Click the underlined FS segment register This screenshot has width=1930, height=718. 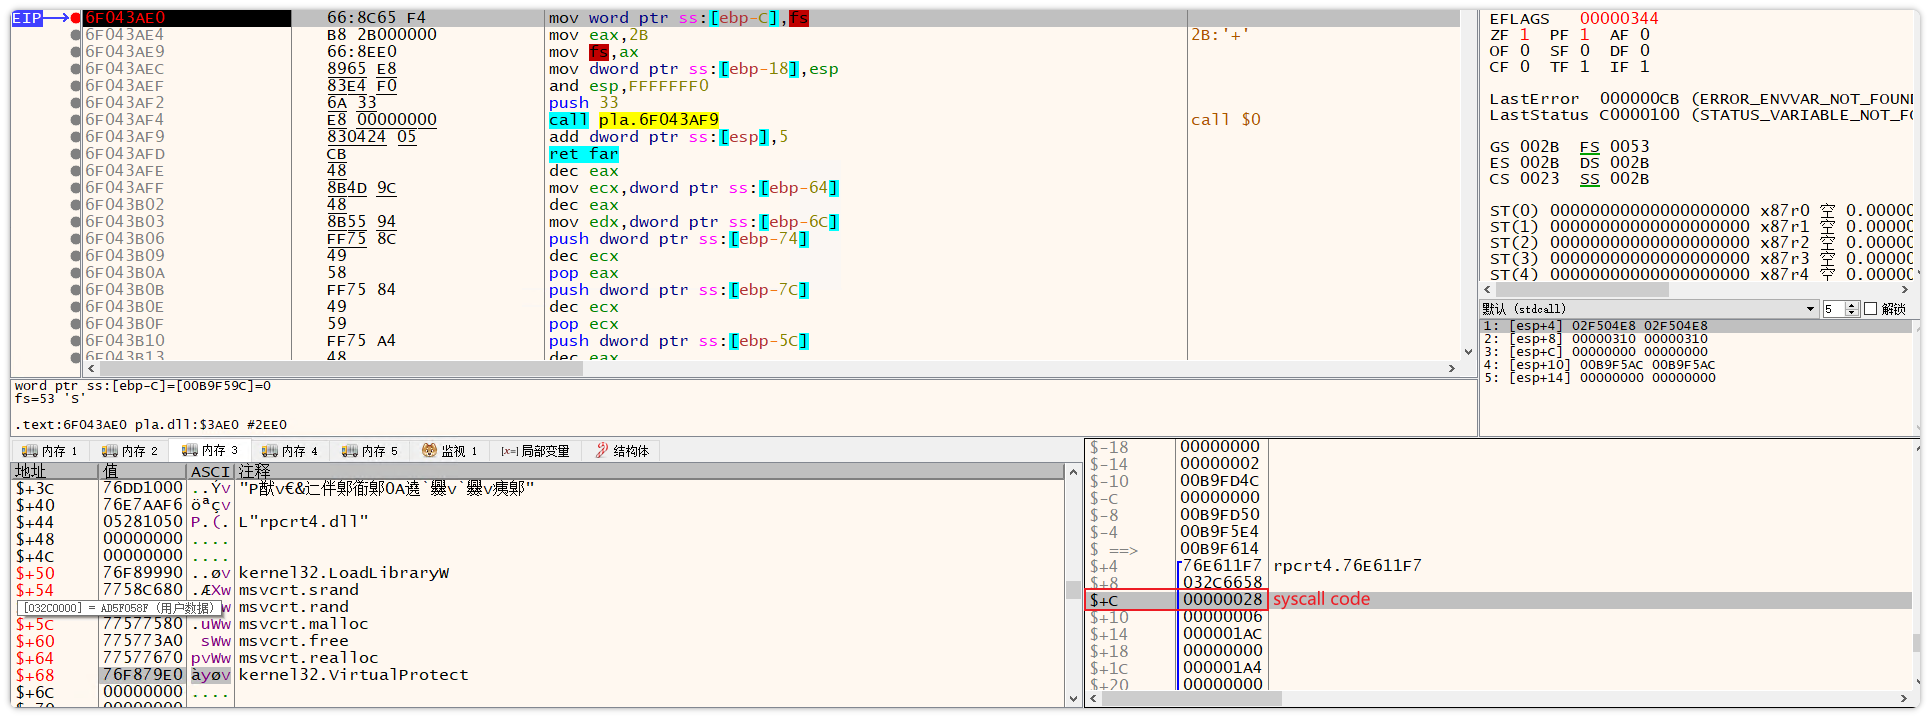click(x=1589, y=147)
